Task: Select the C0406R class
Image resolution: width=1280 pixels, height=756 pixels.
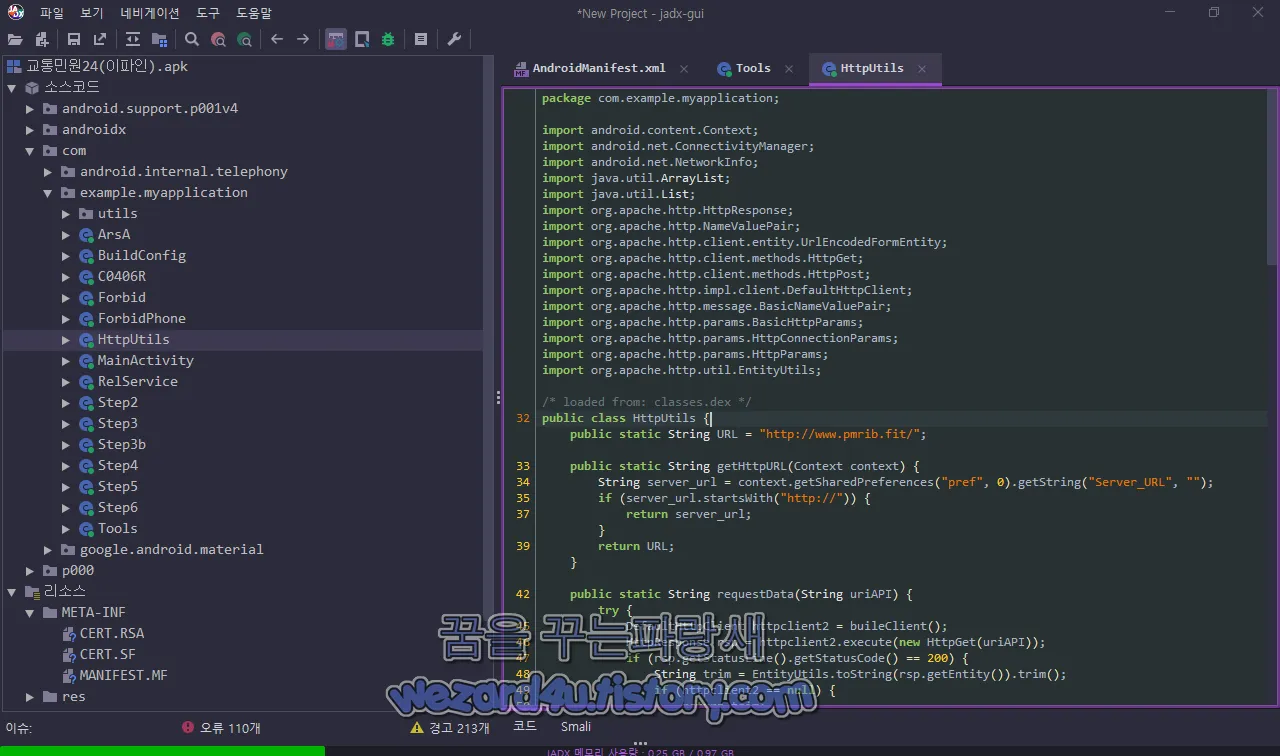Action: pos(121,276)
